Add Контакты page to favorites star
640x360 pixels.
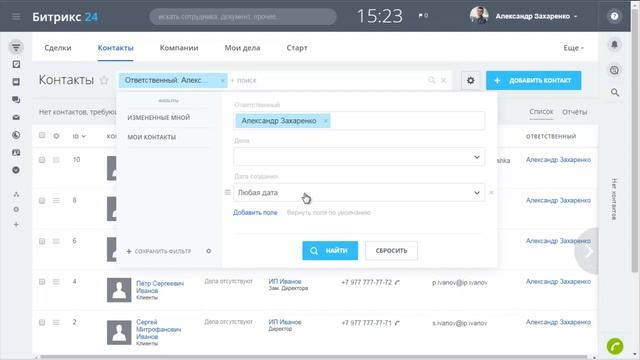[x=104, y=80]
